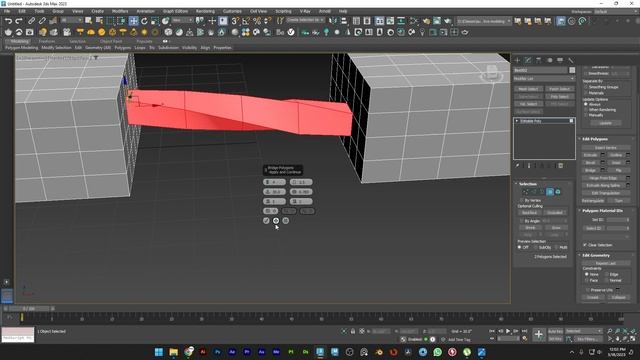Open the Animation menu
This screenshot has height=360, width=640.
pos(145,11)
